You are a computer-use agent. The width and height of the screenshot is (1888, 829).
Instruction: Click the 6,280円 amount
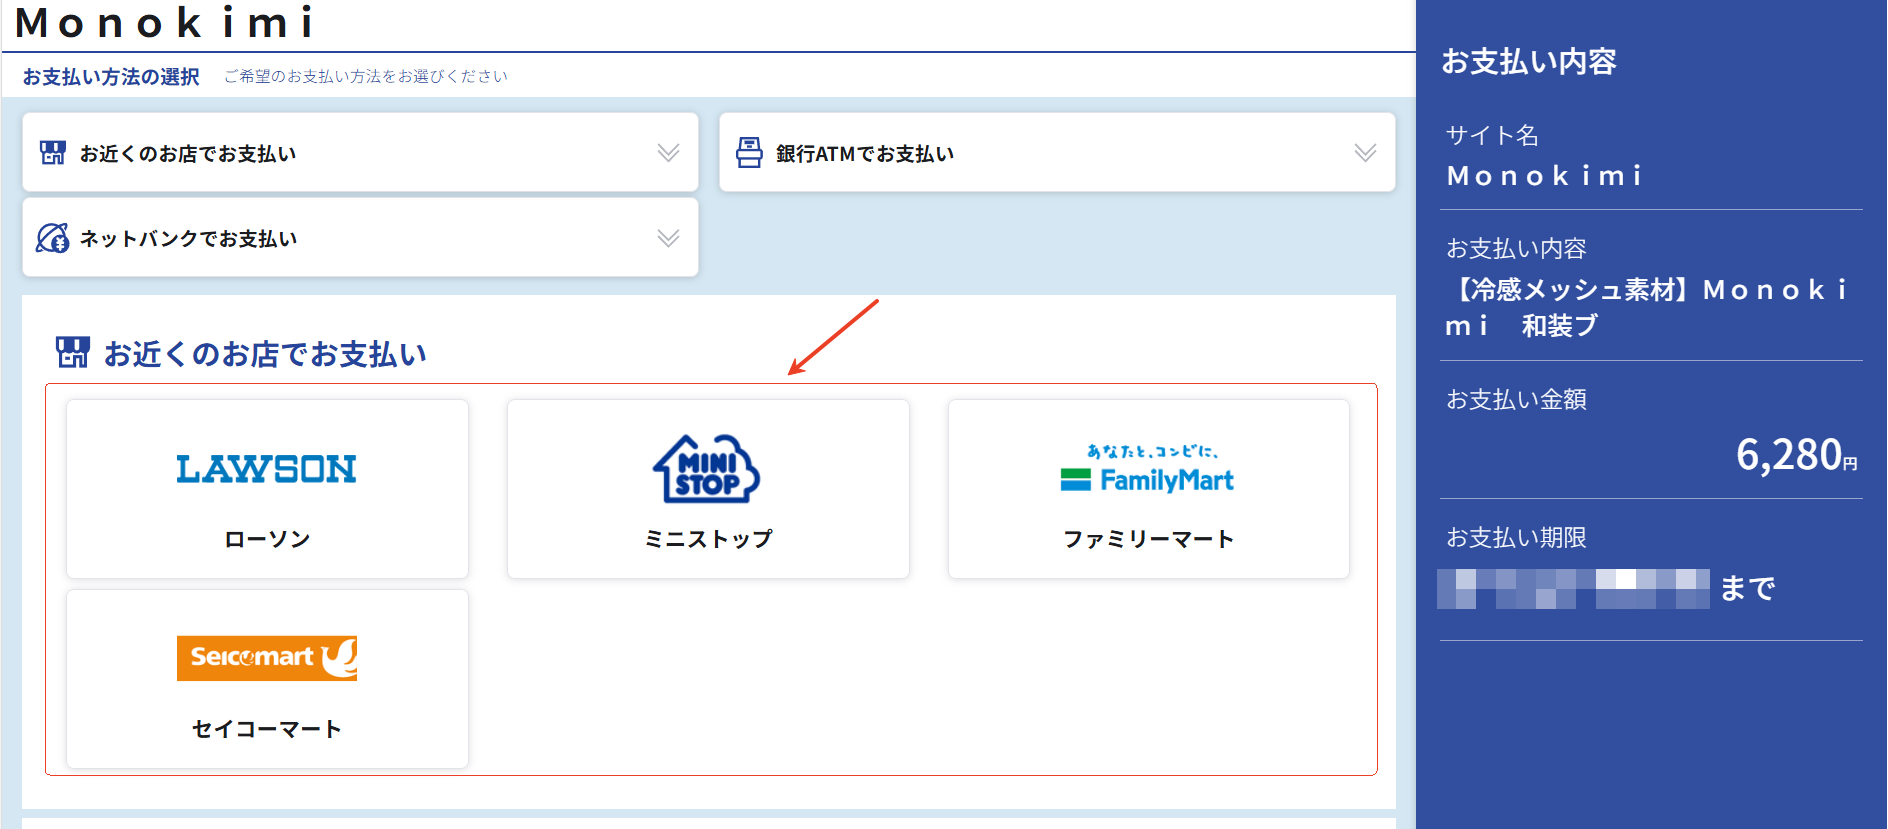point(1797,455)
